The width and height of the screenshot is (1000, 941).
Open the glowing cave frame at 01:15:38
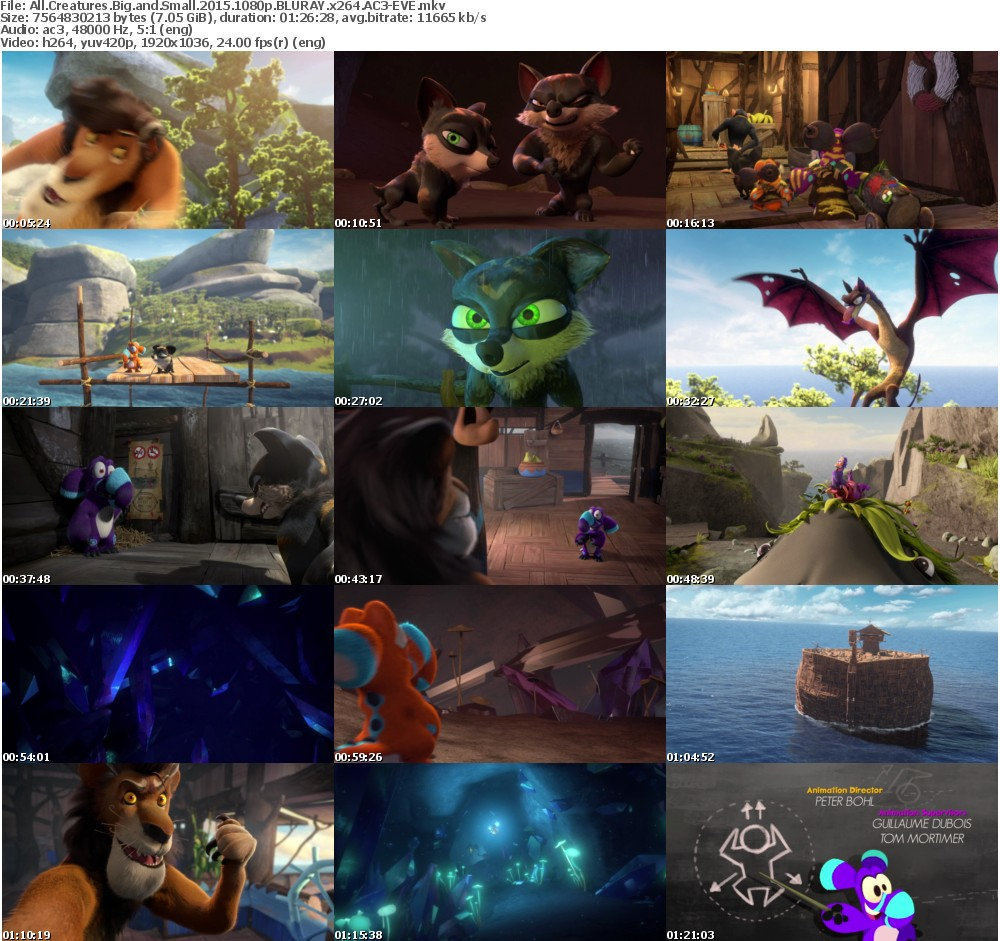coord(499,852)
